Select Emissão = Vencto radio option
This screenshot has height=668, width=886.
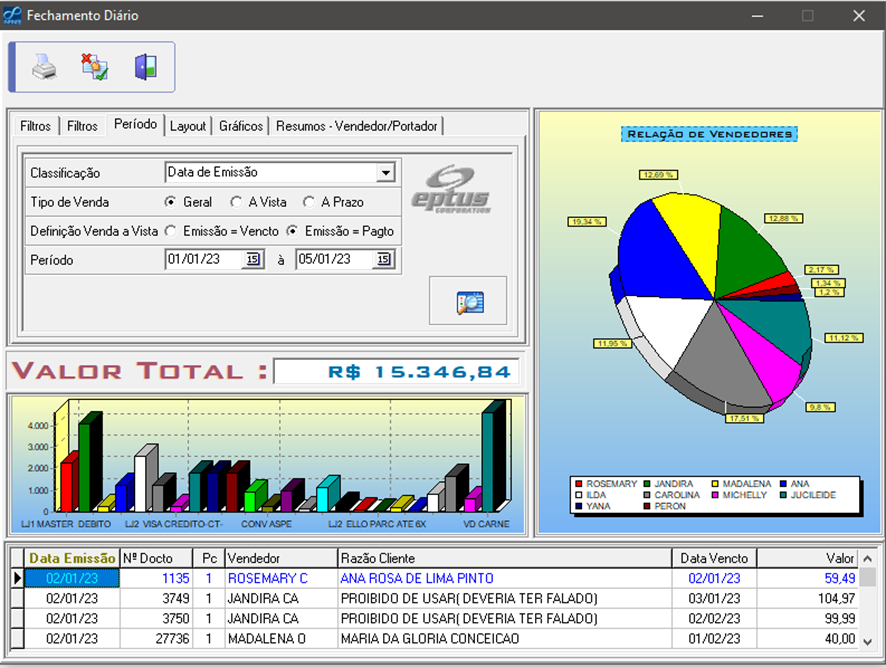click(x=171, y=231)
